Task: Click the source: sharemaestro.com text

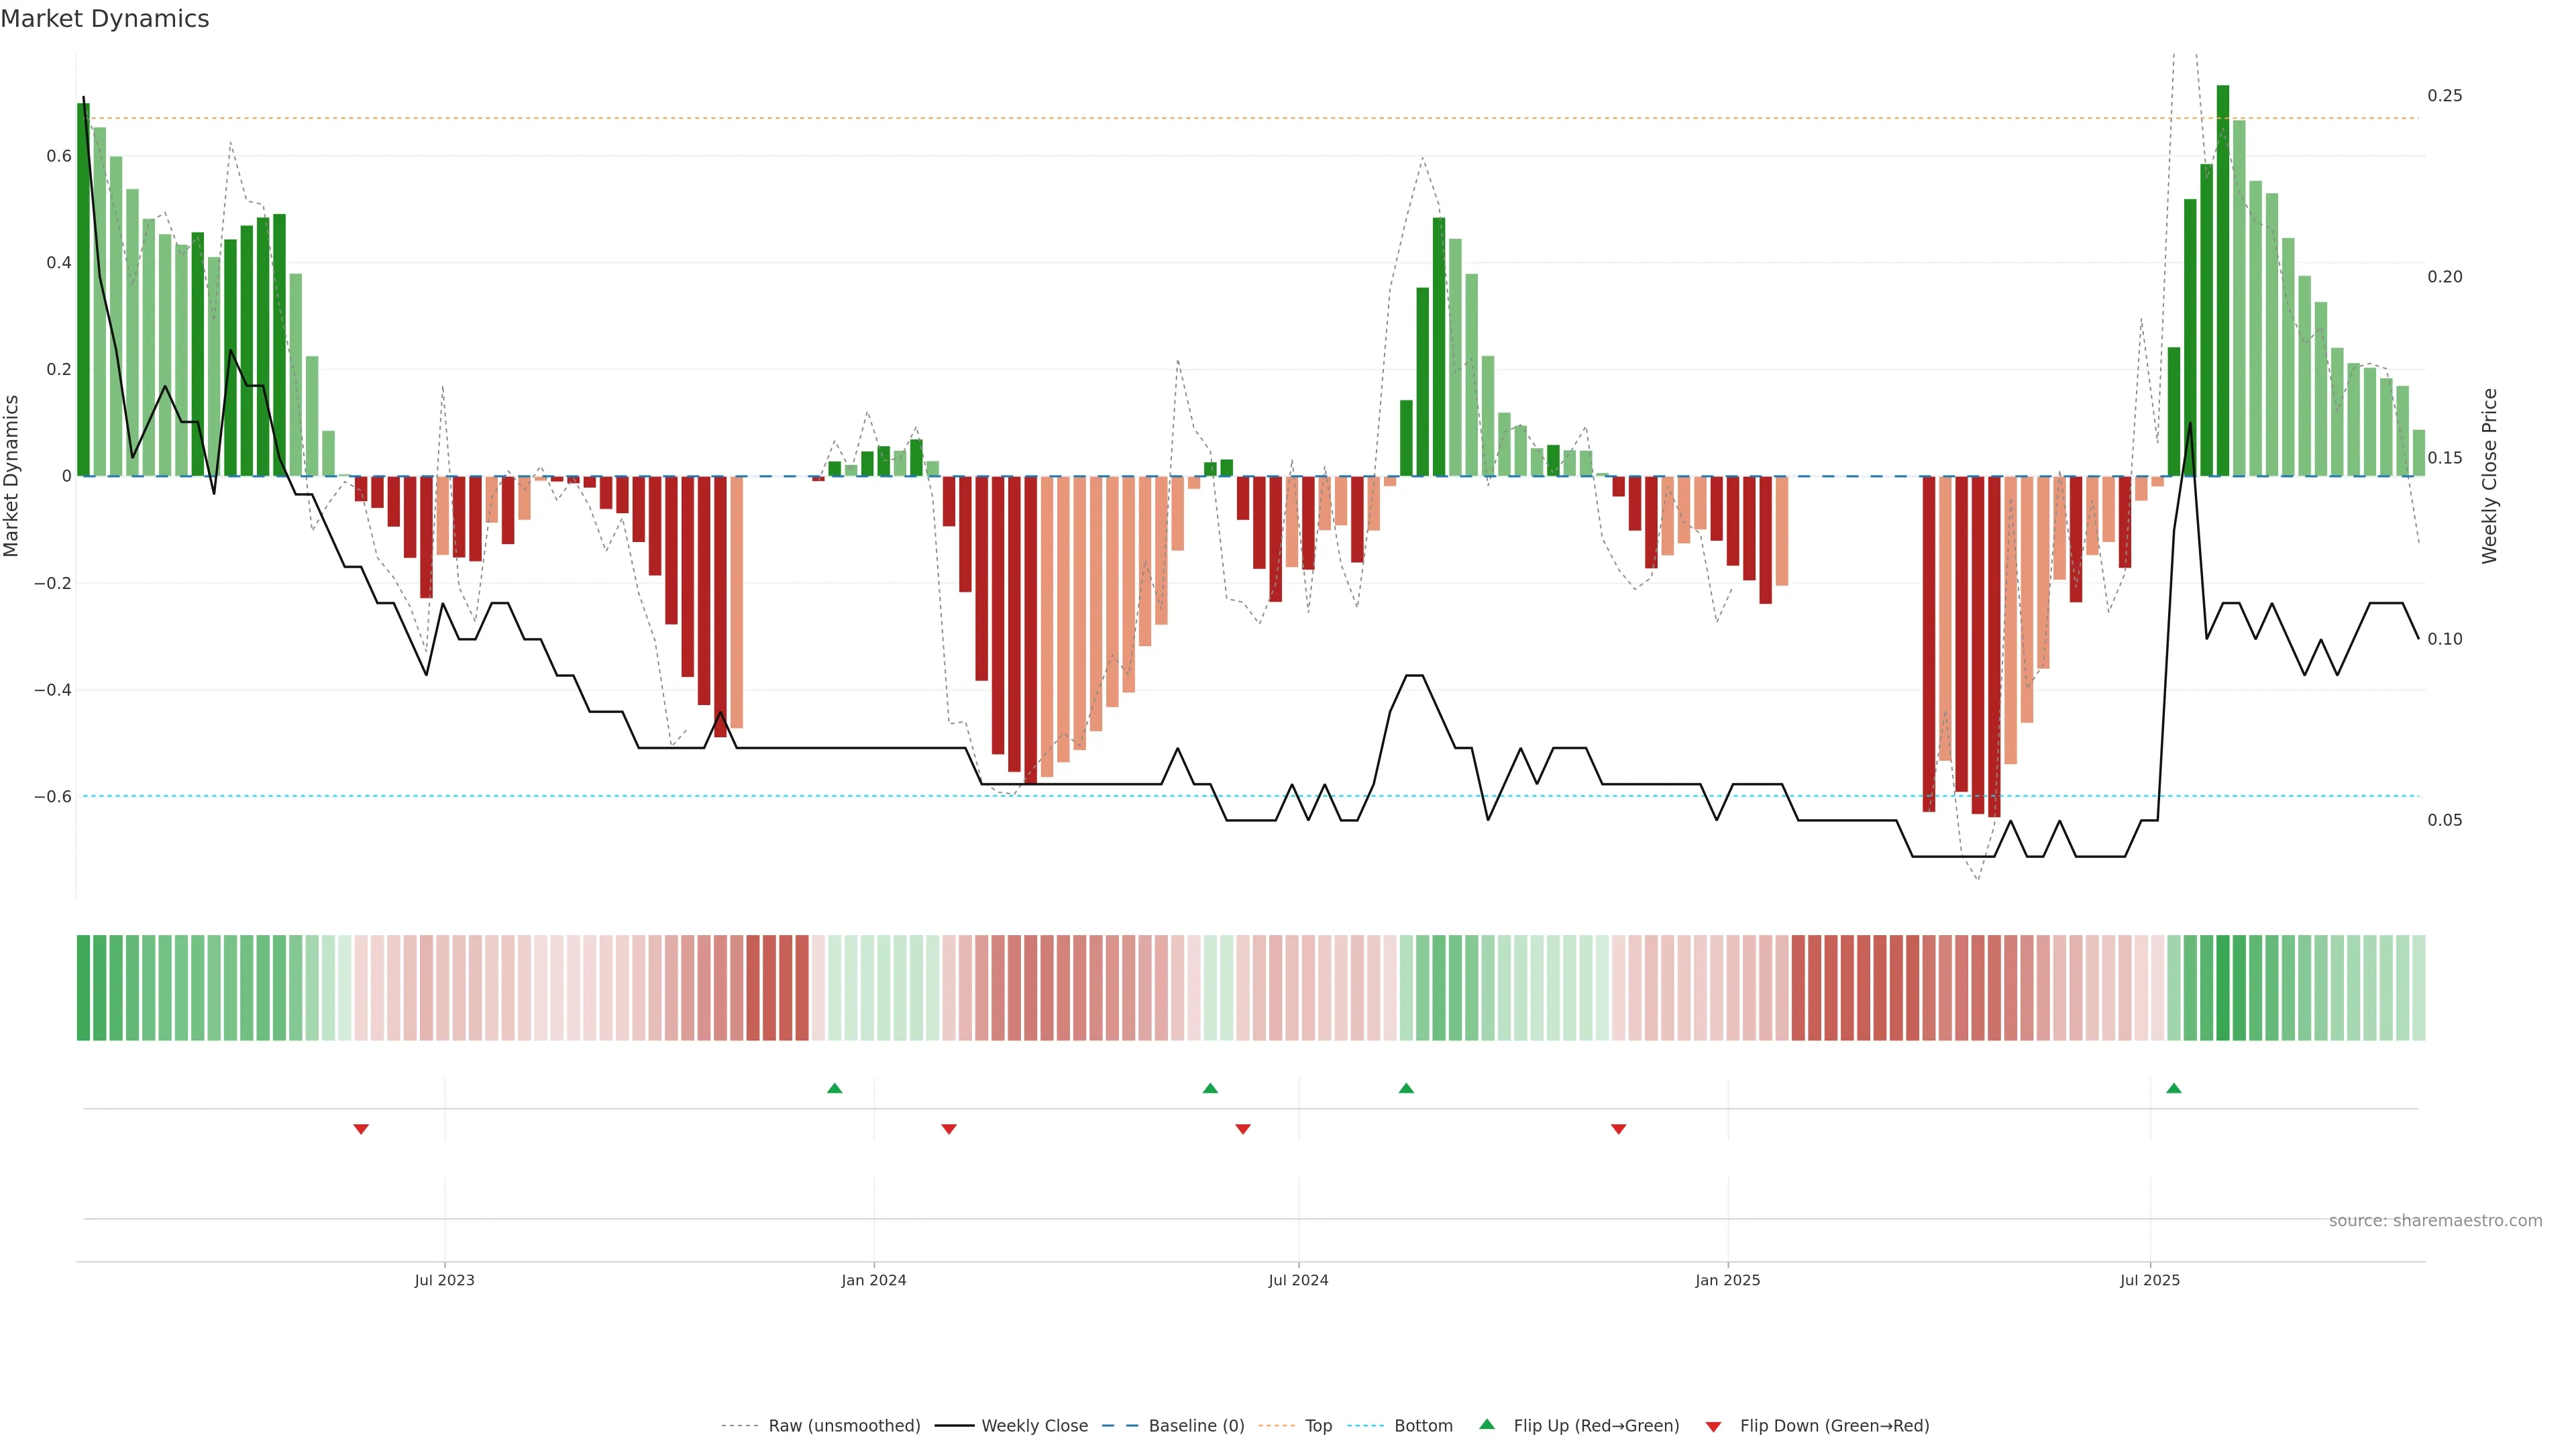Action: (2435, 1221)
